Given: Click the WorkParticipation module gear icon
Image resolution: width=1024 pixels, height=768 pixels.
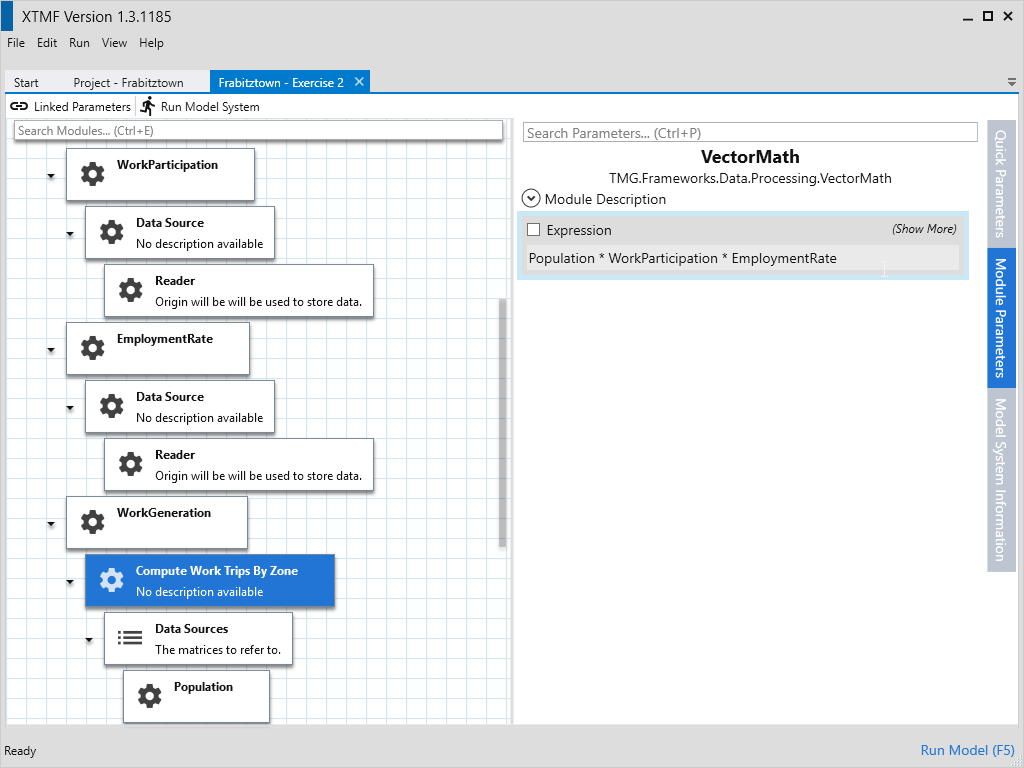Looking at the screenshot, I should pyautogui.click(x=92, y=174).
